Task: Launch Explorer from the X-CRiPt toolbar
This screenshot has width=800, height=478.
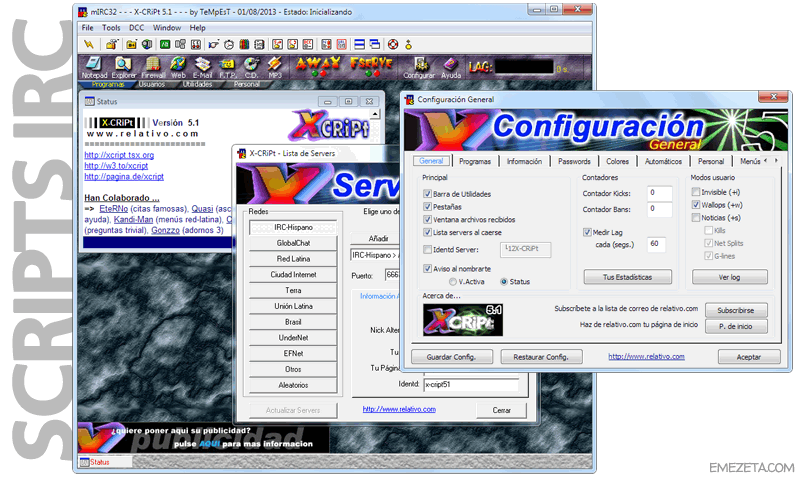Action: coord(124,65)
